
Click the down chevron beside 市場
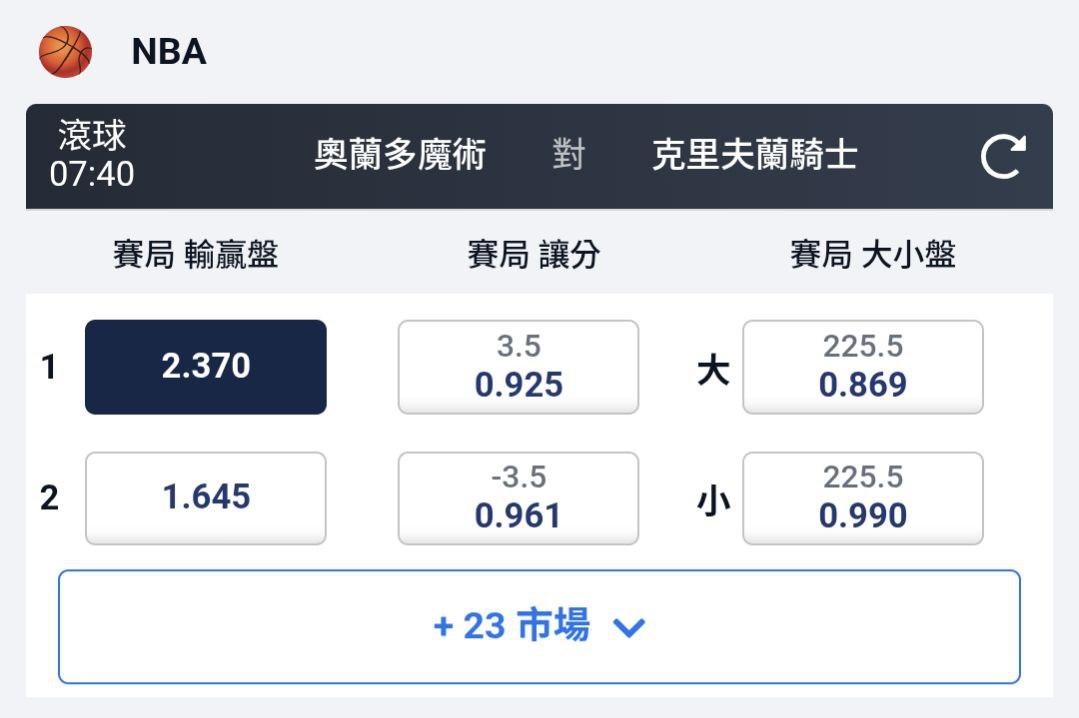point(629,628)
